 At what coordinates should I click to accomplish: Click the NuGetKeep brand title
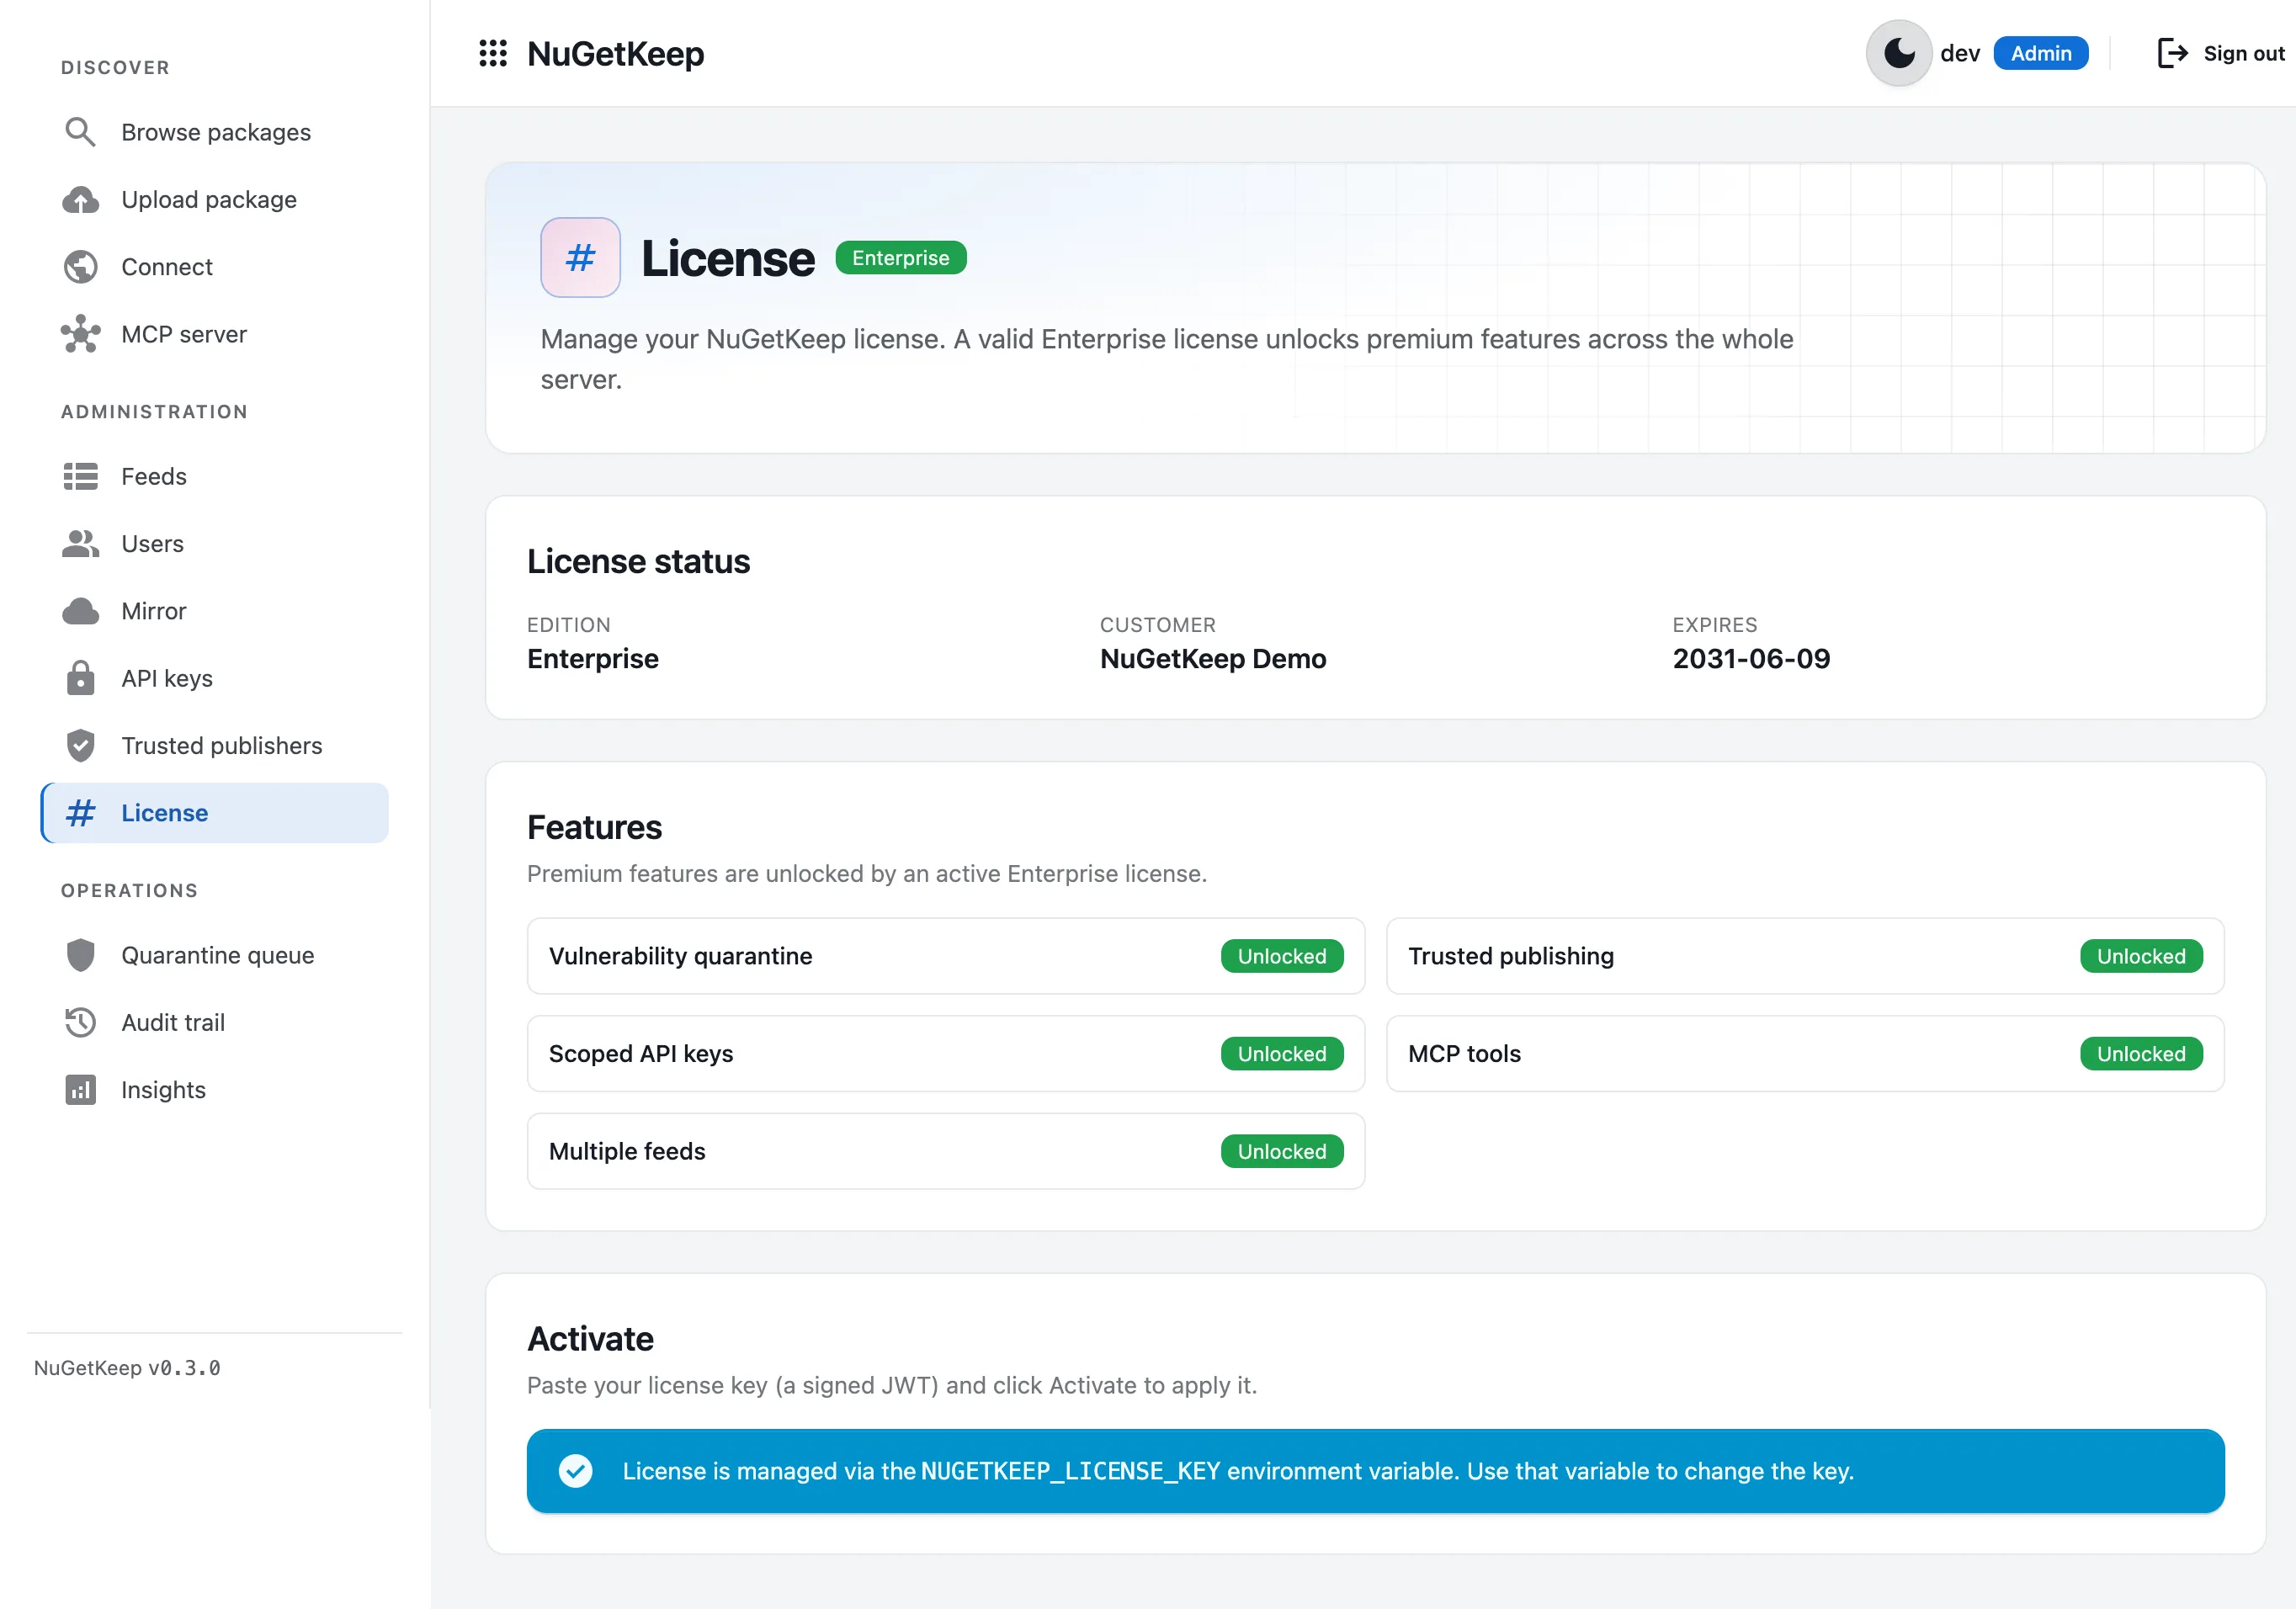[x=615, y=53]
